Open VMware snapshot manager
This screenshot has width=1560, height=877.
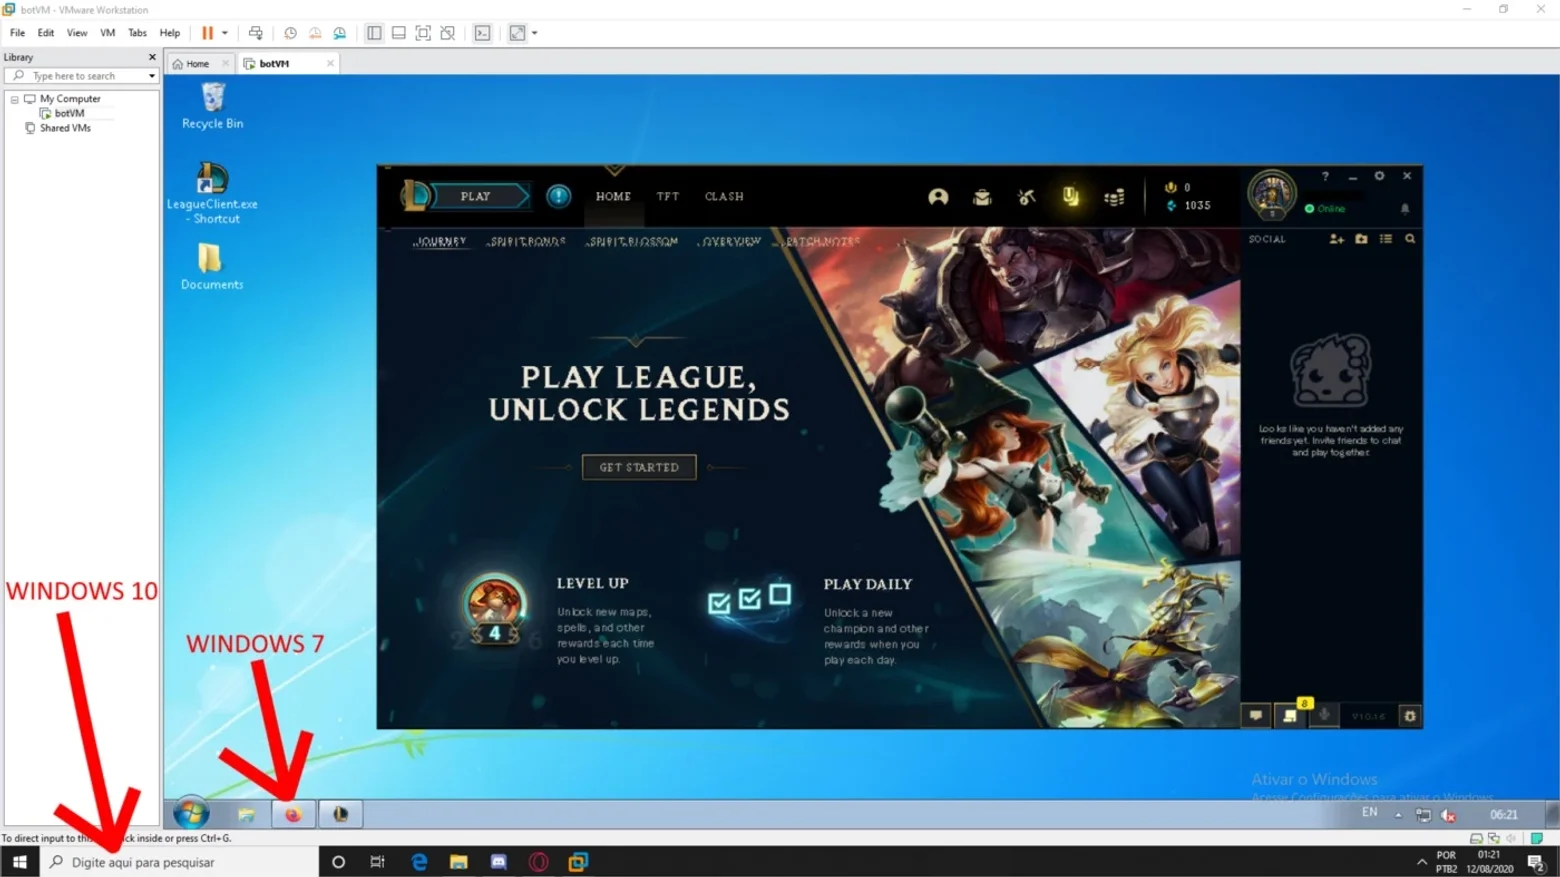click(x=340, y=33)
